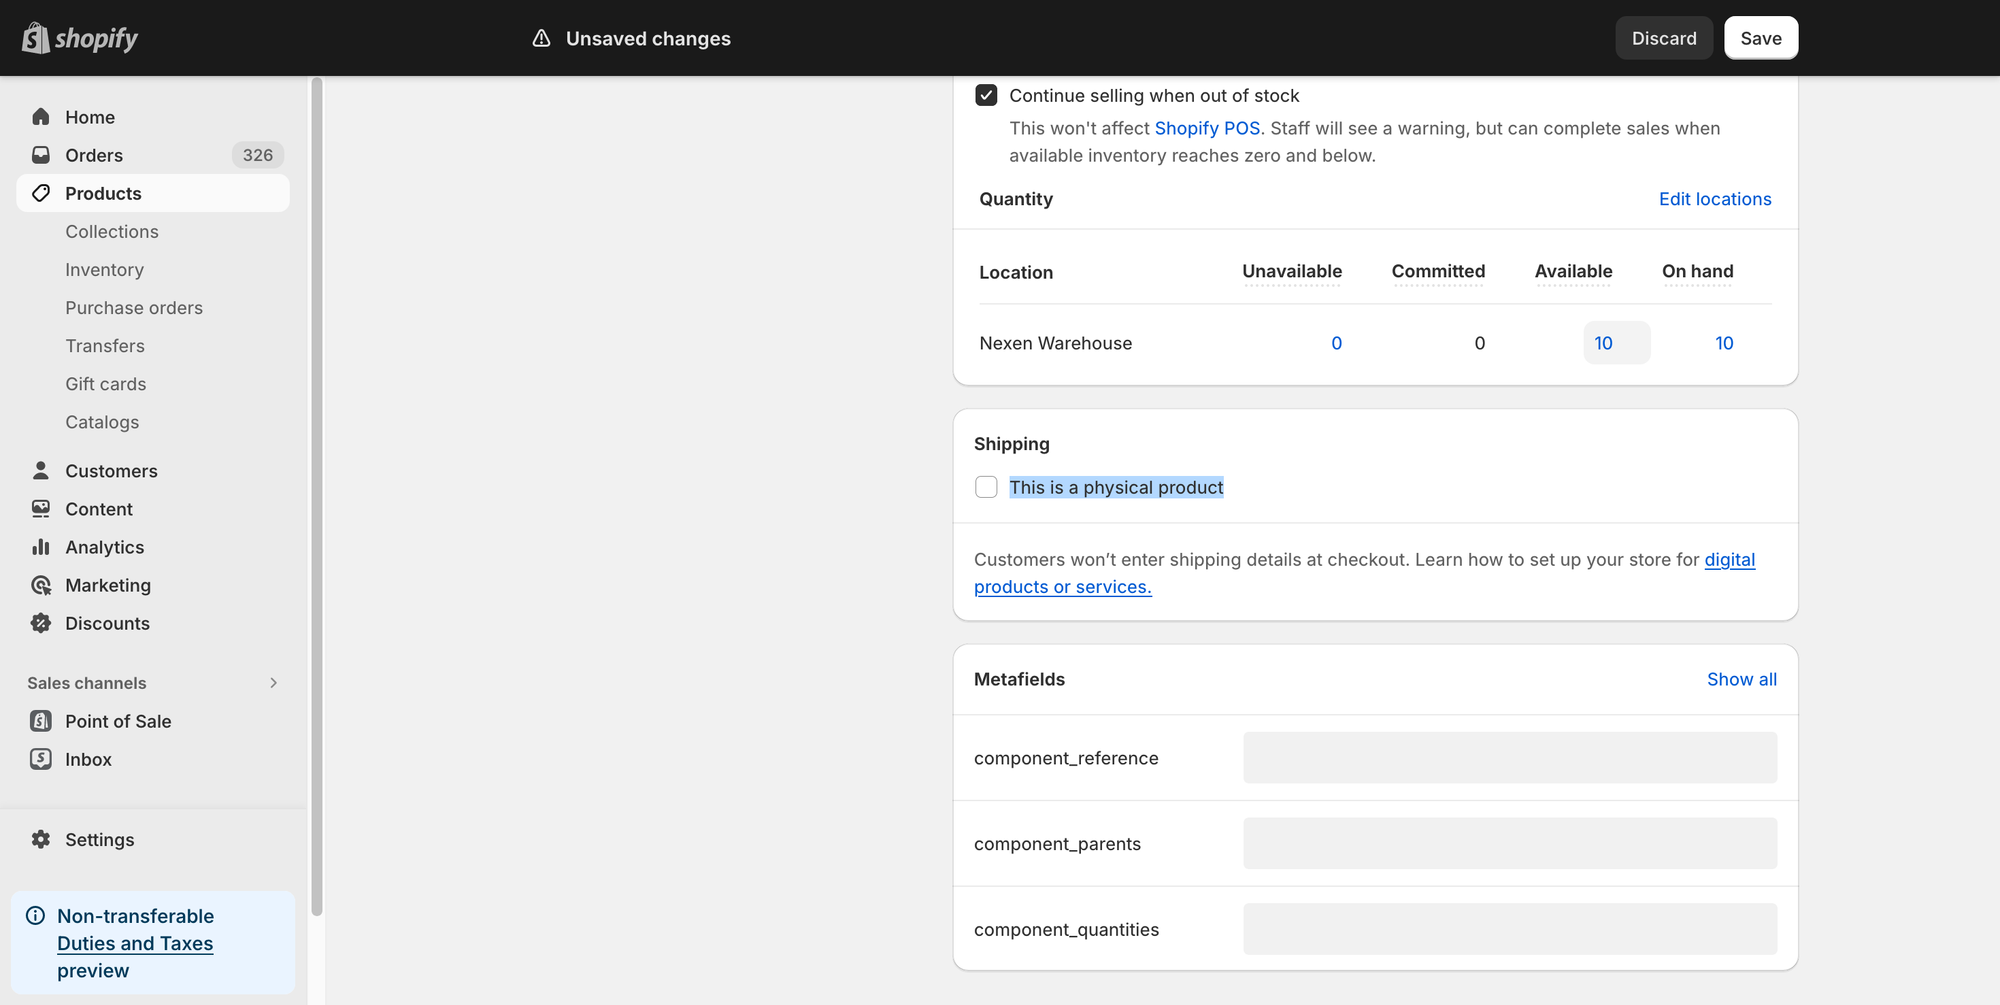The image size is (2000, 1005).
Task: Show all metafields
Action: click(1741, 679)
